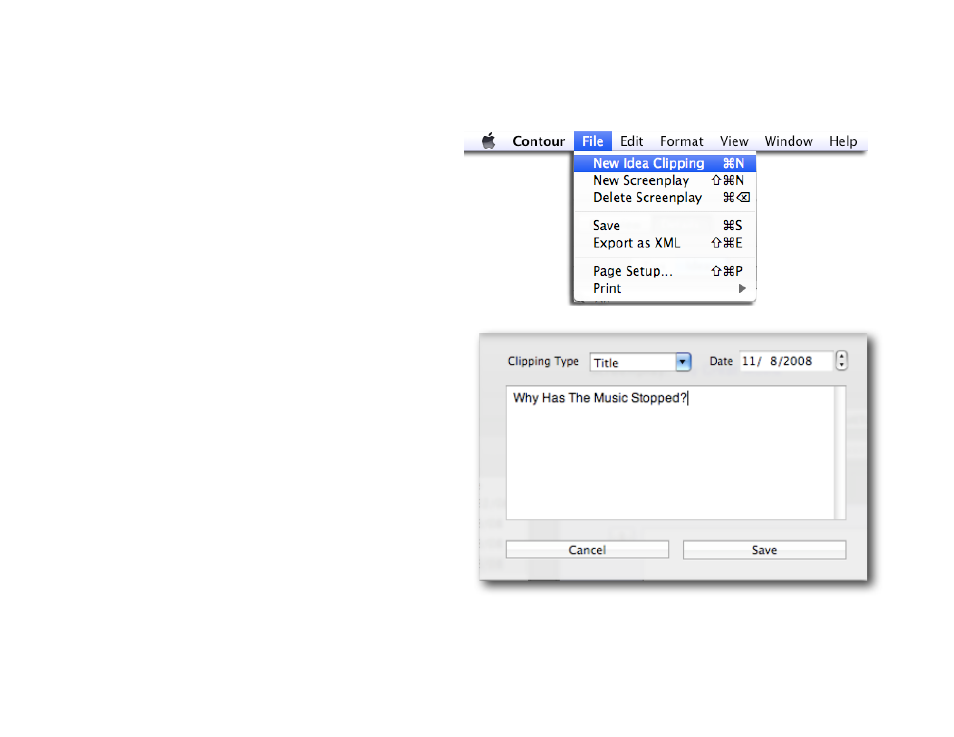Open the Window menu

789,141
